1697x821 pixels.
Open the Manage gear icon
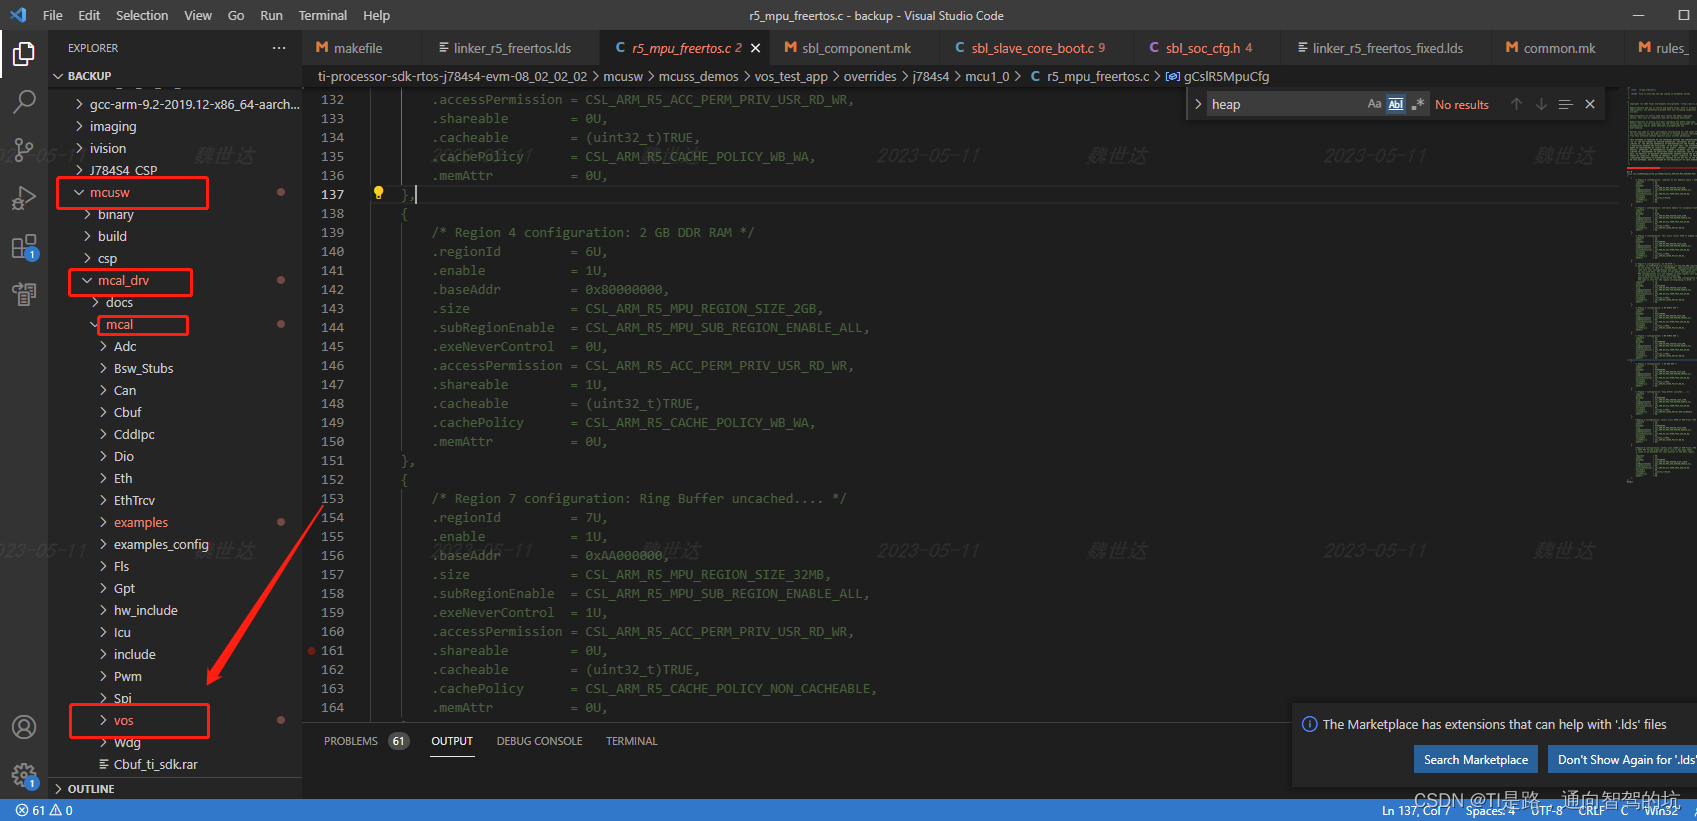[24, 775]
